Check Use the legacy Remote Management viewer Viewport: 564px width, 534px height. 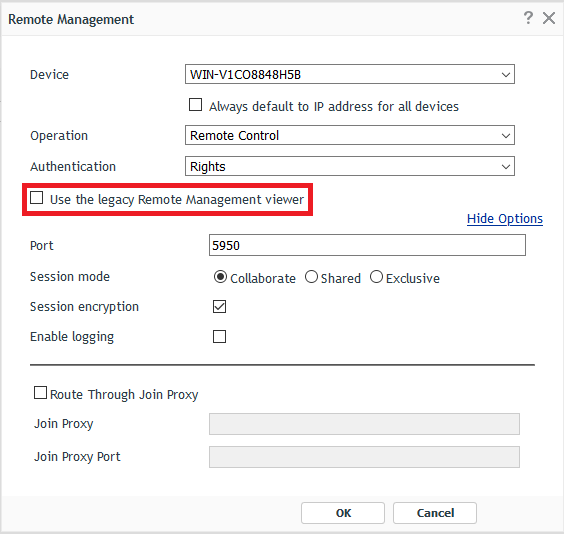click(x=36, y=197)
